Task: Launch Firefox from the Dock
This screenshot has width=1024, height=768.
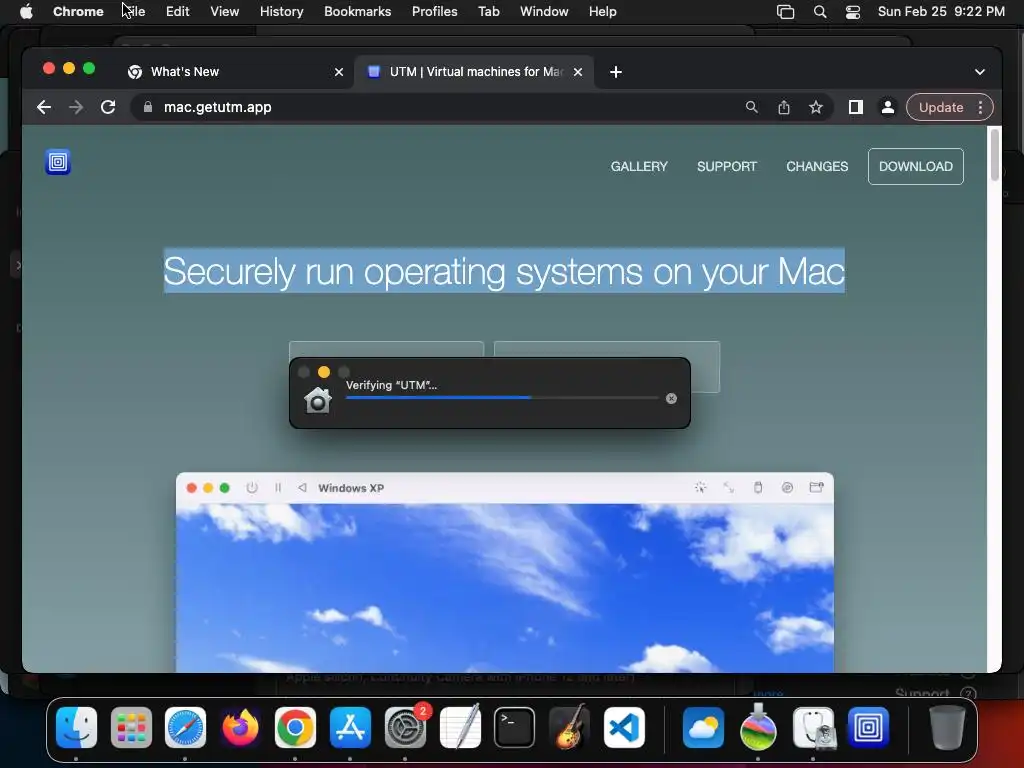Action: coord(240,727)
